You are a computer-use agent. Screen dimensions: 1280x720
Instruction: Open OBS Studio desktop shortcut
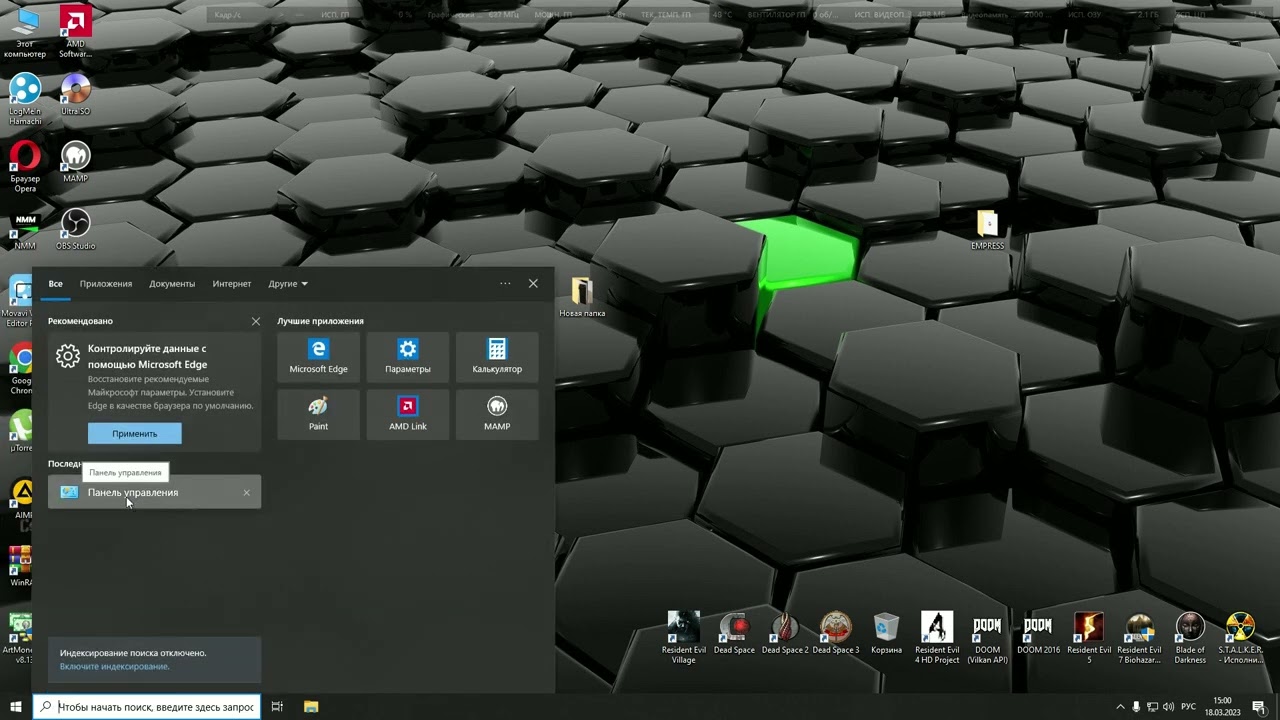click(x=75, y=230)
